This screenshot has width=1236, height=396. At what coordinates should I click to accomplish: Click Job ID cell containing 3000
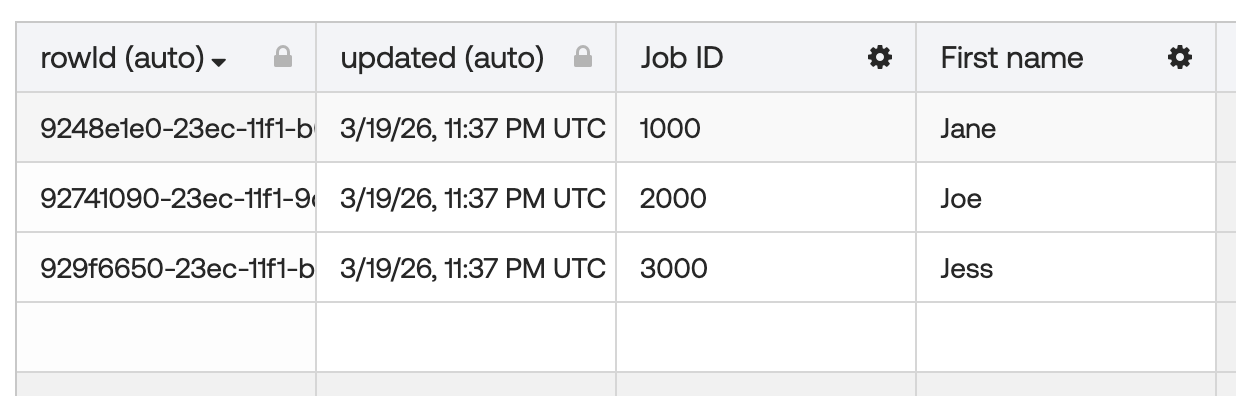(x=766, y=268)
